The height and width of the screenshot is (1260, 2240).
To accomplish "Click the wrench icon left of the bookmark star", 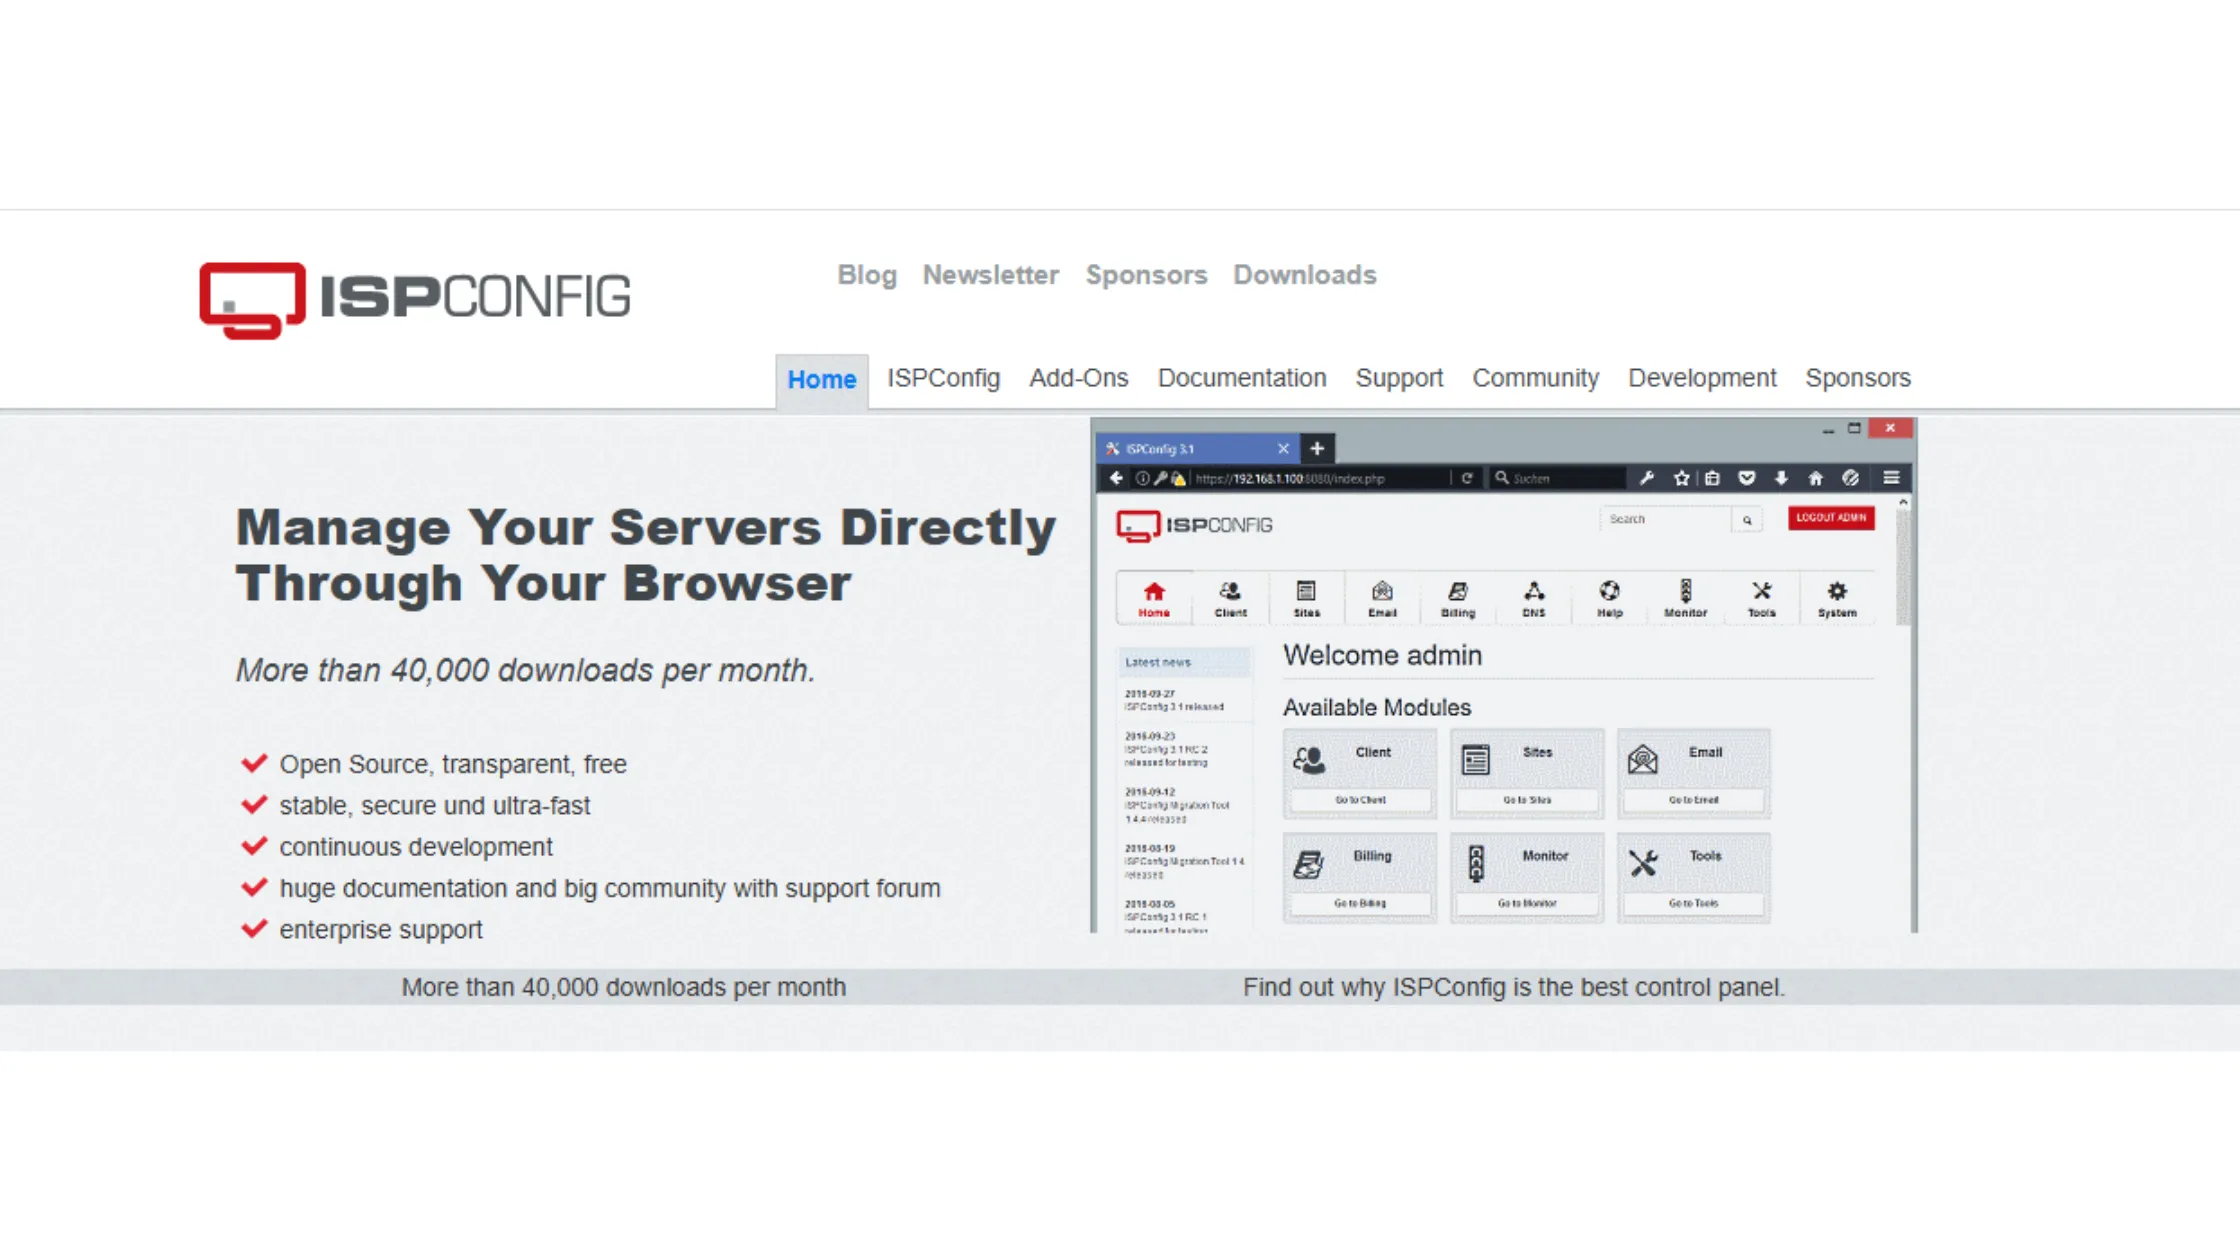I will (1647, 478).
